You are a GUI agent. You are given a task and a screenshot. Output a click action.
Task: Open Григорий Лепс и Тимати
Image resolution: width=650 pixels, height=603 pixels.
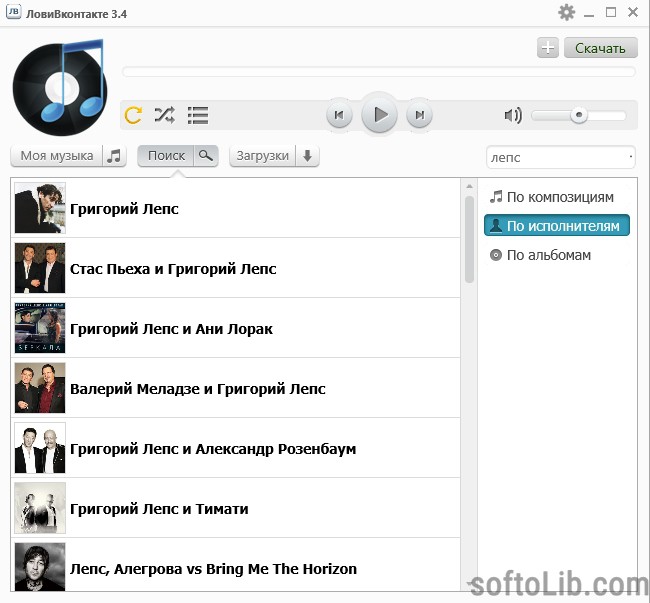pos(235,508)
